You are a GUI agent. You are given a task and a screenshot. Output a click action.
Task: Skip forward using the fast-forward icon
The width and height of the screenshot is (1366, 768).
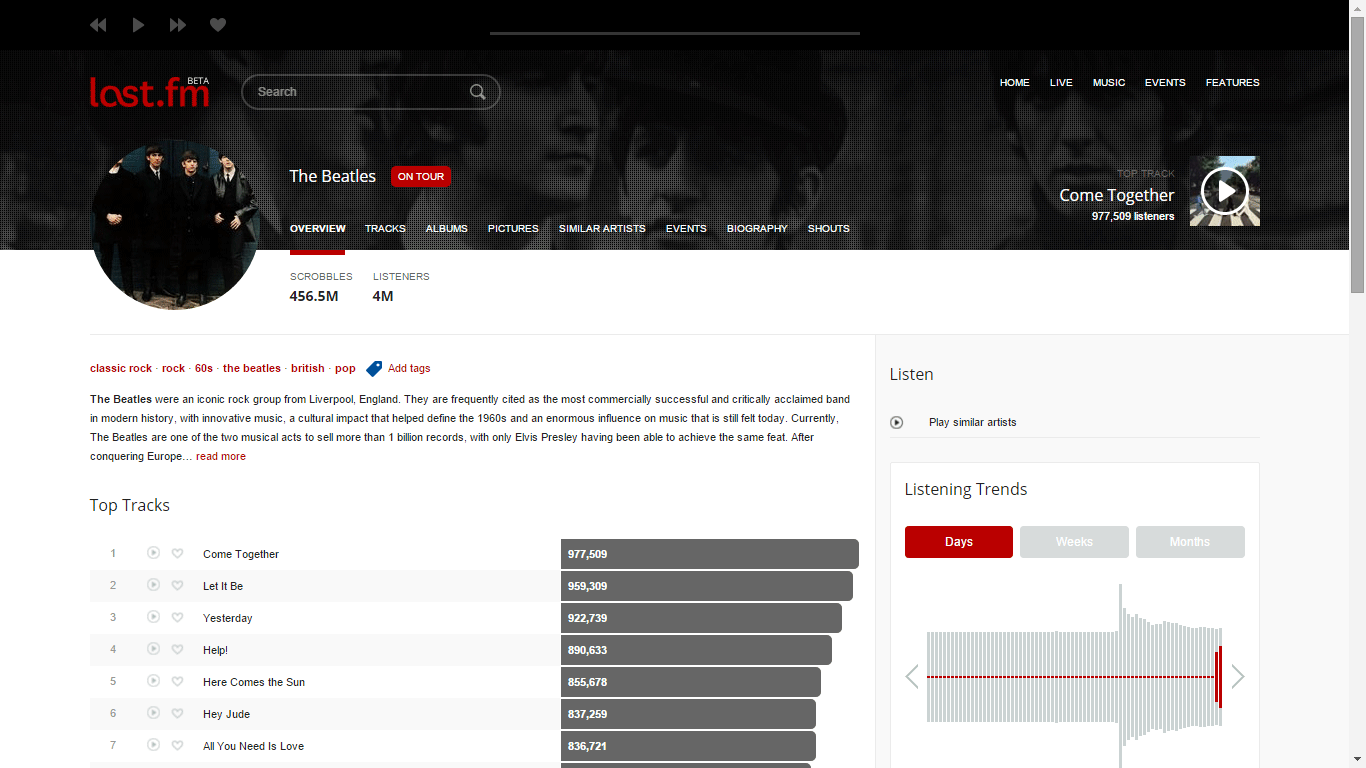tap(177, 24)
